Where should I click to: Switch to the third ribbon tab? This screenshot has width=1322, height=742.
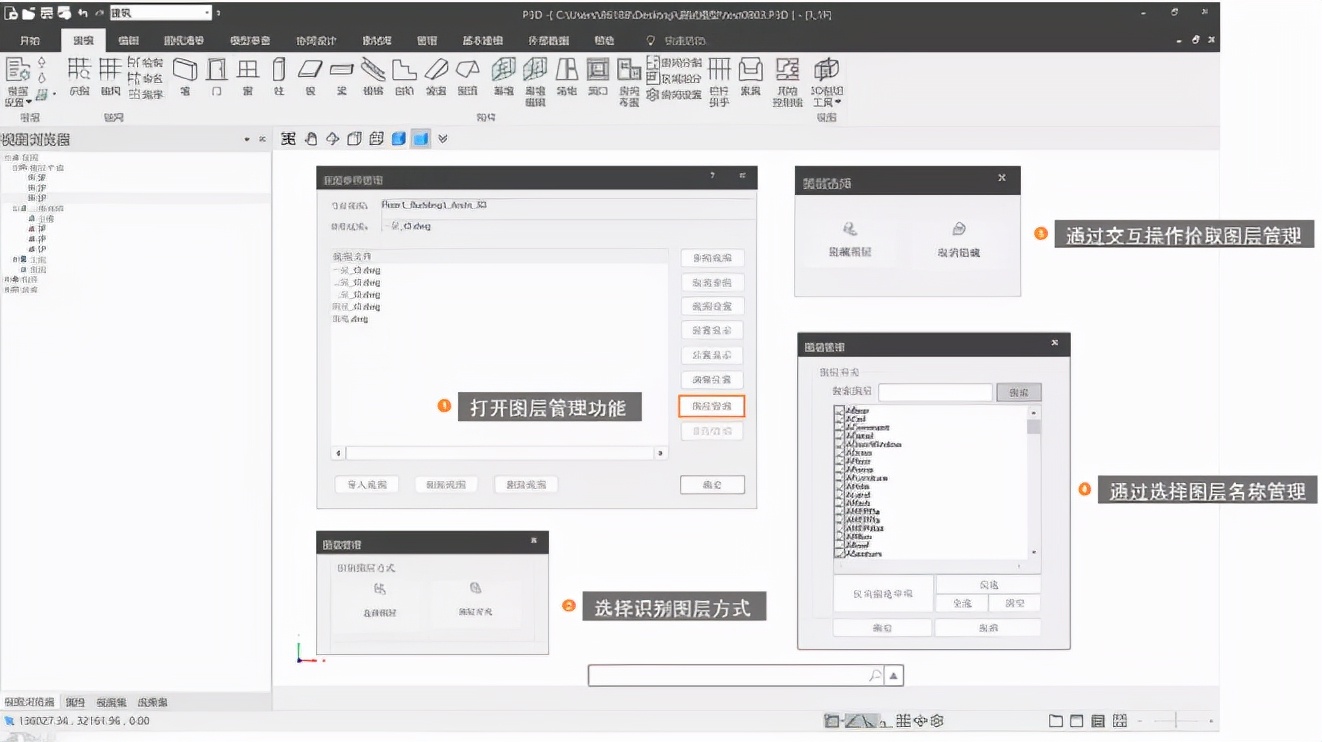click(128, 40)
